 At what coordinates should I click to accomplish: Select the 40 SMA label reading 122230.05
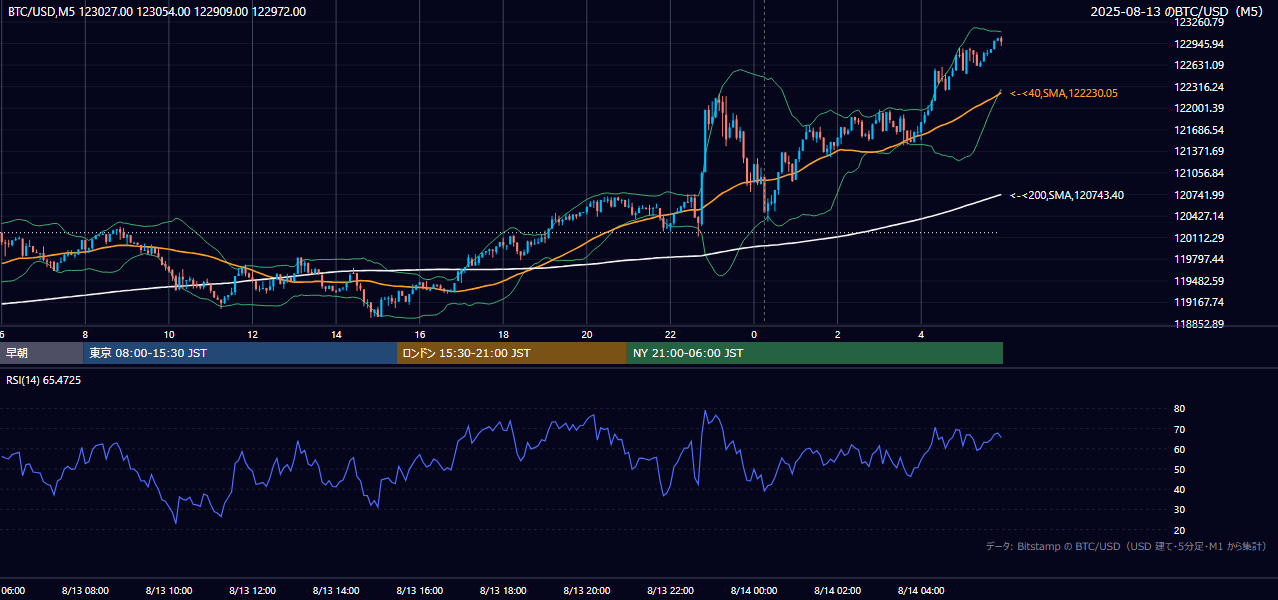click(x=1064, y=93)
